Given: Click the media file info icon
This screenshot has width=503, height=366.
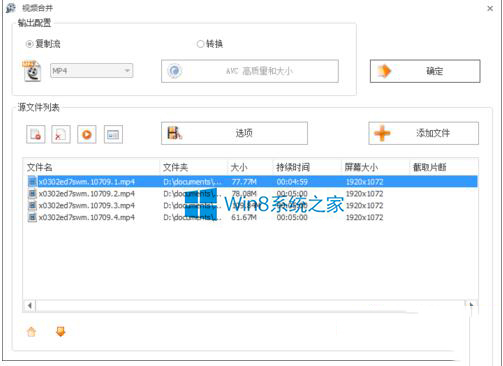Looking at the screenshot, I should [113, 134].
